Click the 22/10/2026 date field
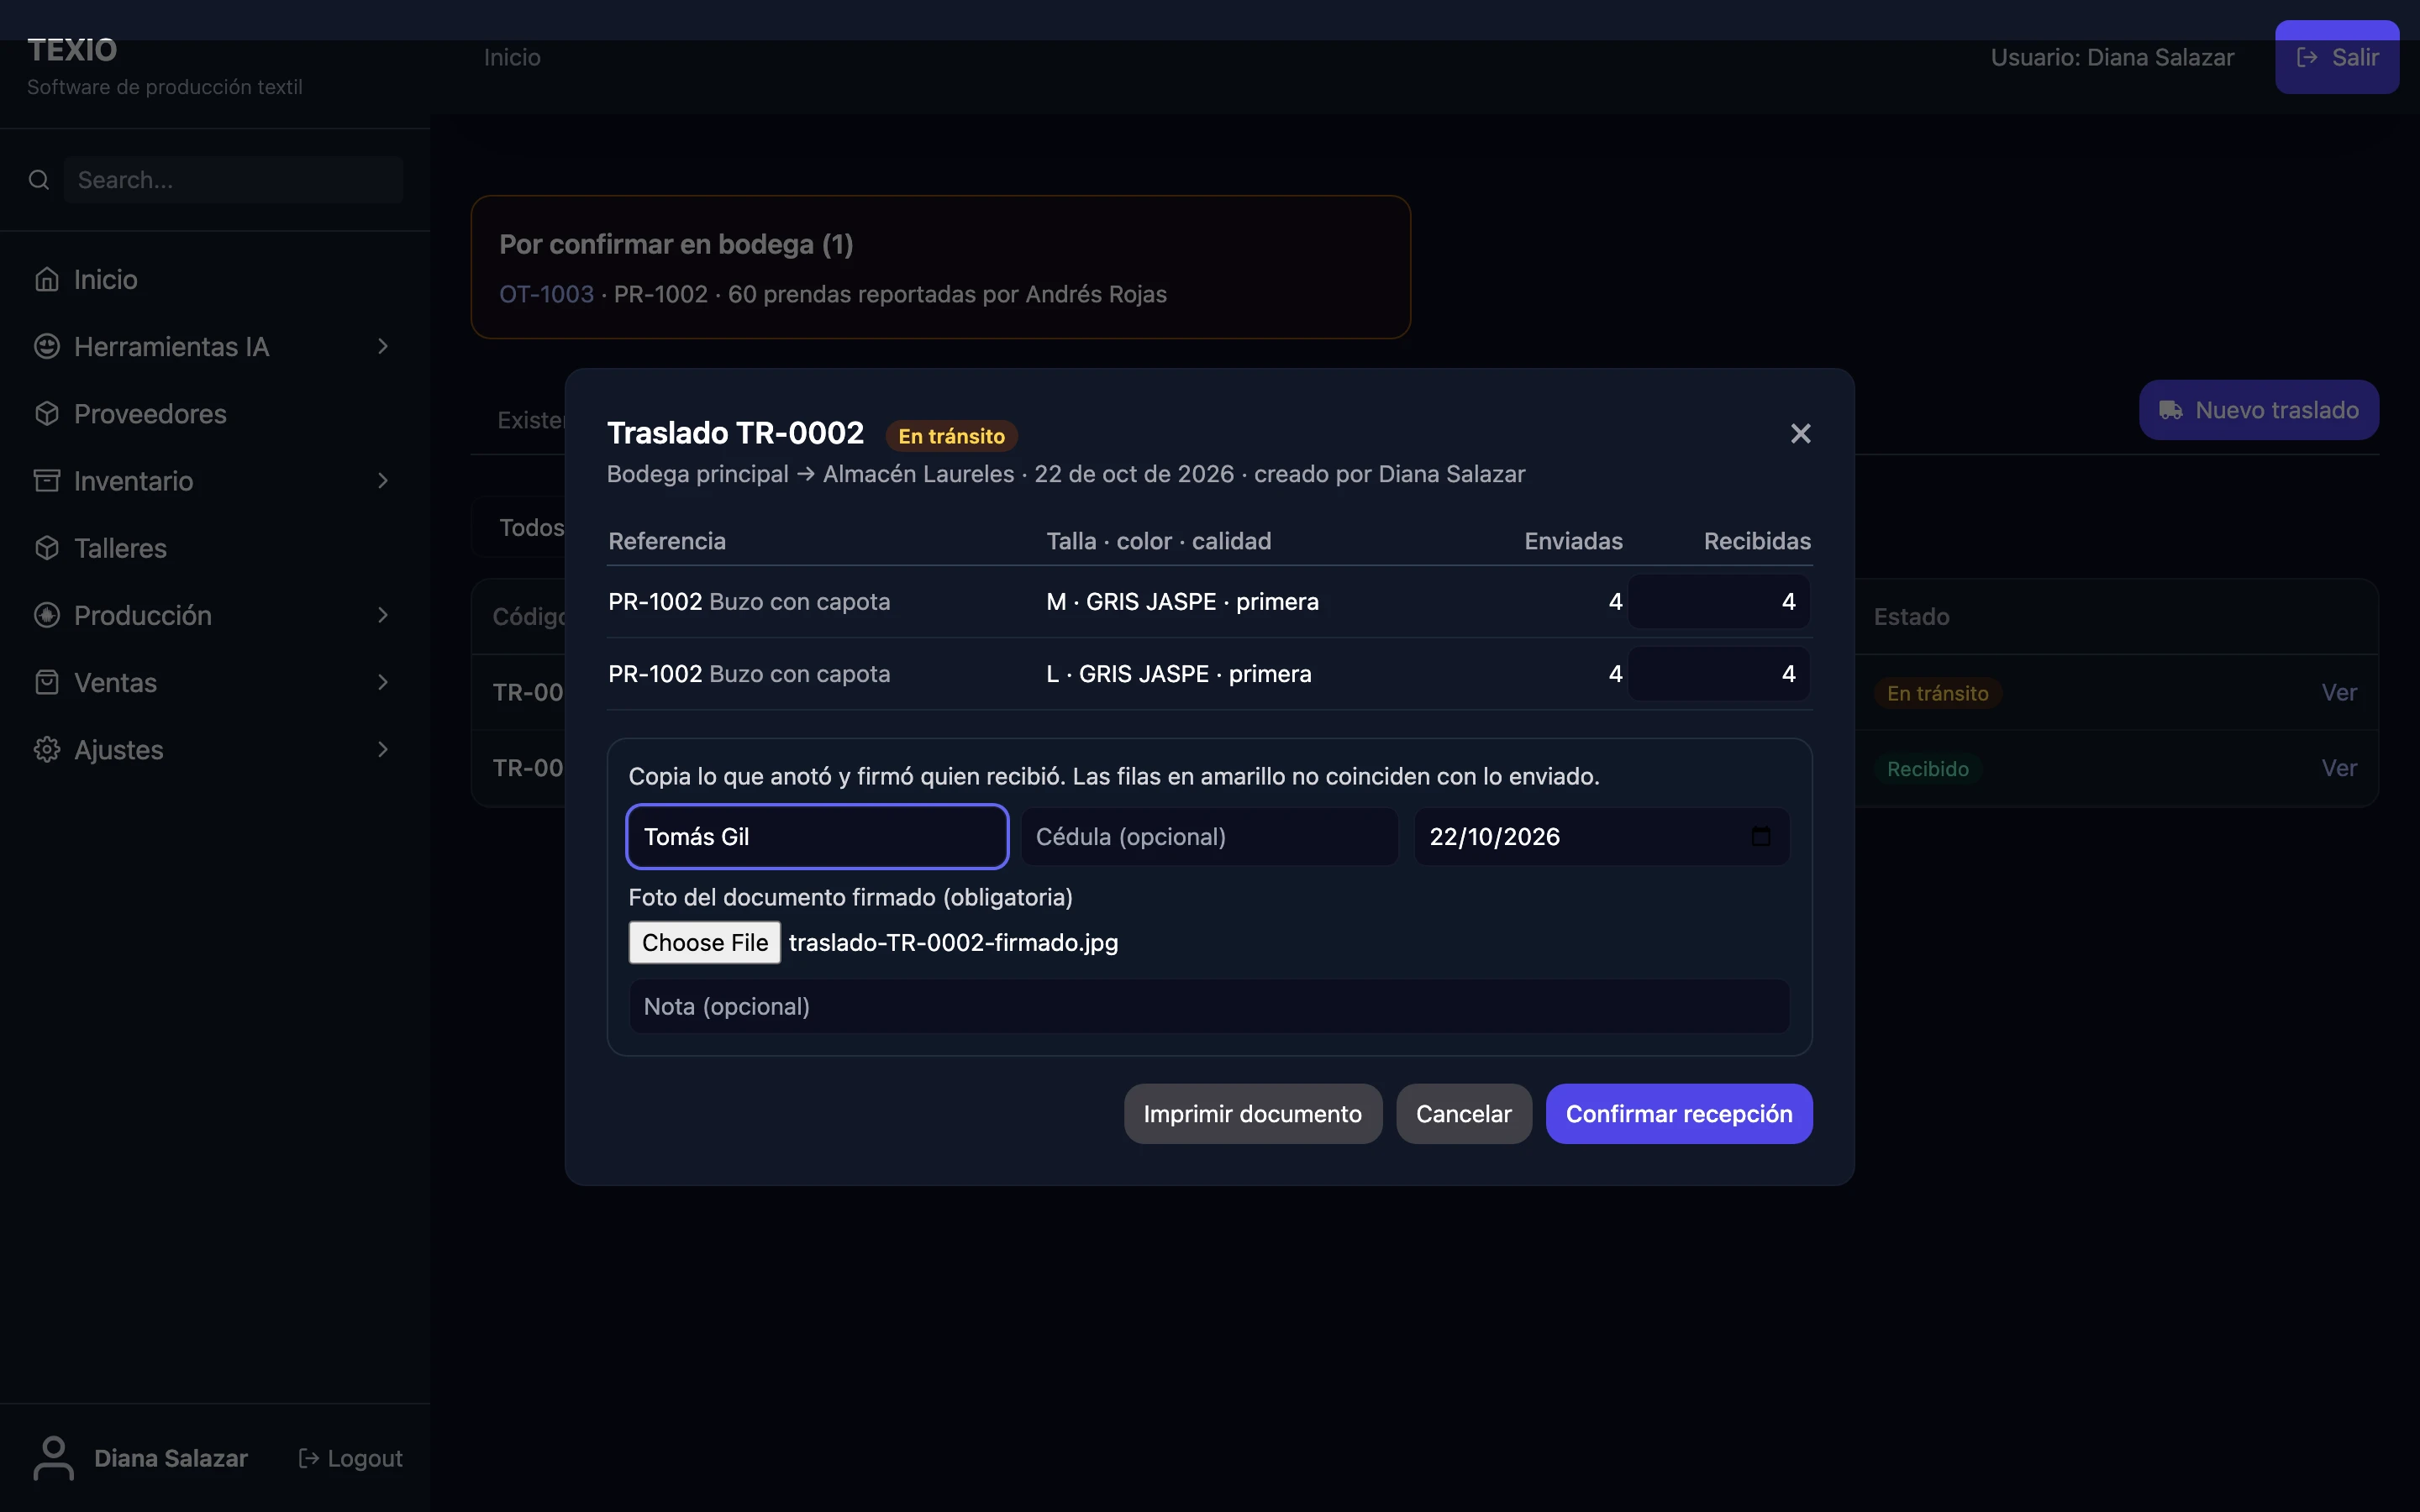The width and height of the screenshot is (2420, 1512). click(1601, 836)
